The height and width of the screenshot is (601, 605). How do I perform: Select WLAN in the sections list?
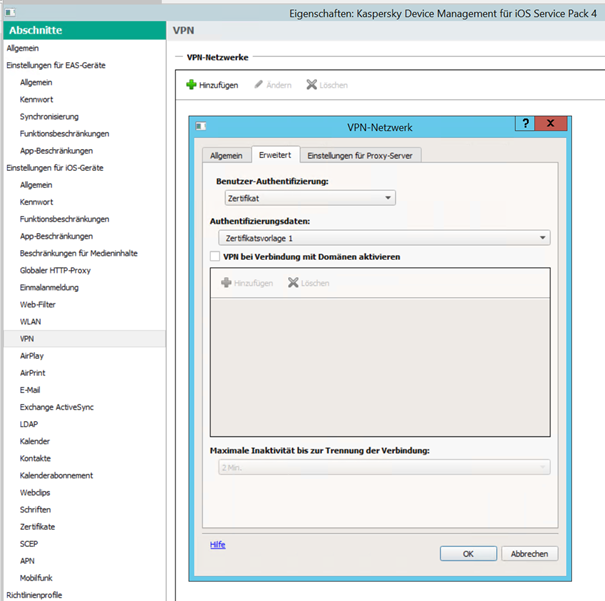[30, 321]
